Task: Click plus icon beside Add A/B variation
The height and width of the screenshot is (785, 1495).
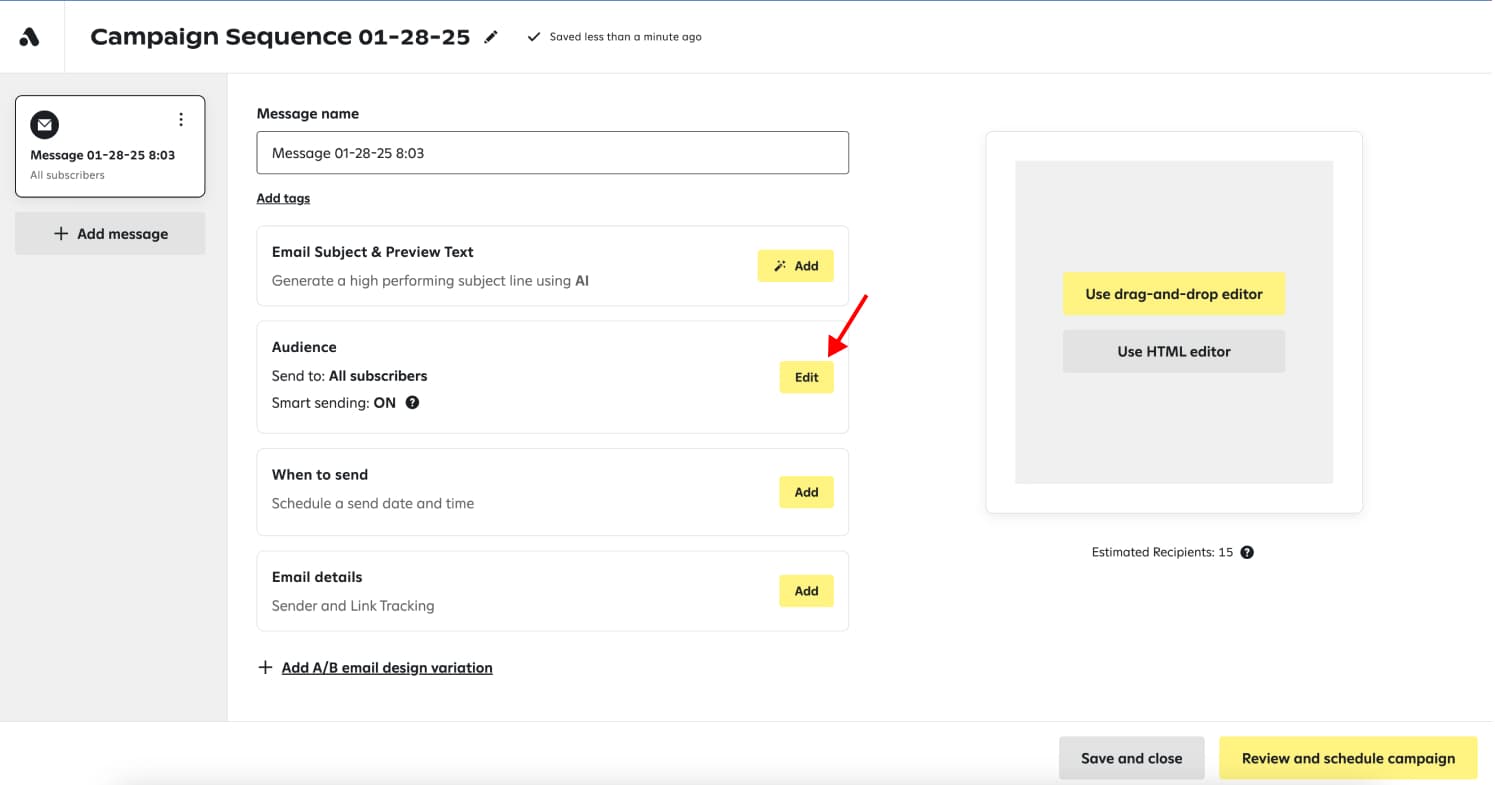Action: pos(265,667)
